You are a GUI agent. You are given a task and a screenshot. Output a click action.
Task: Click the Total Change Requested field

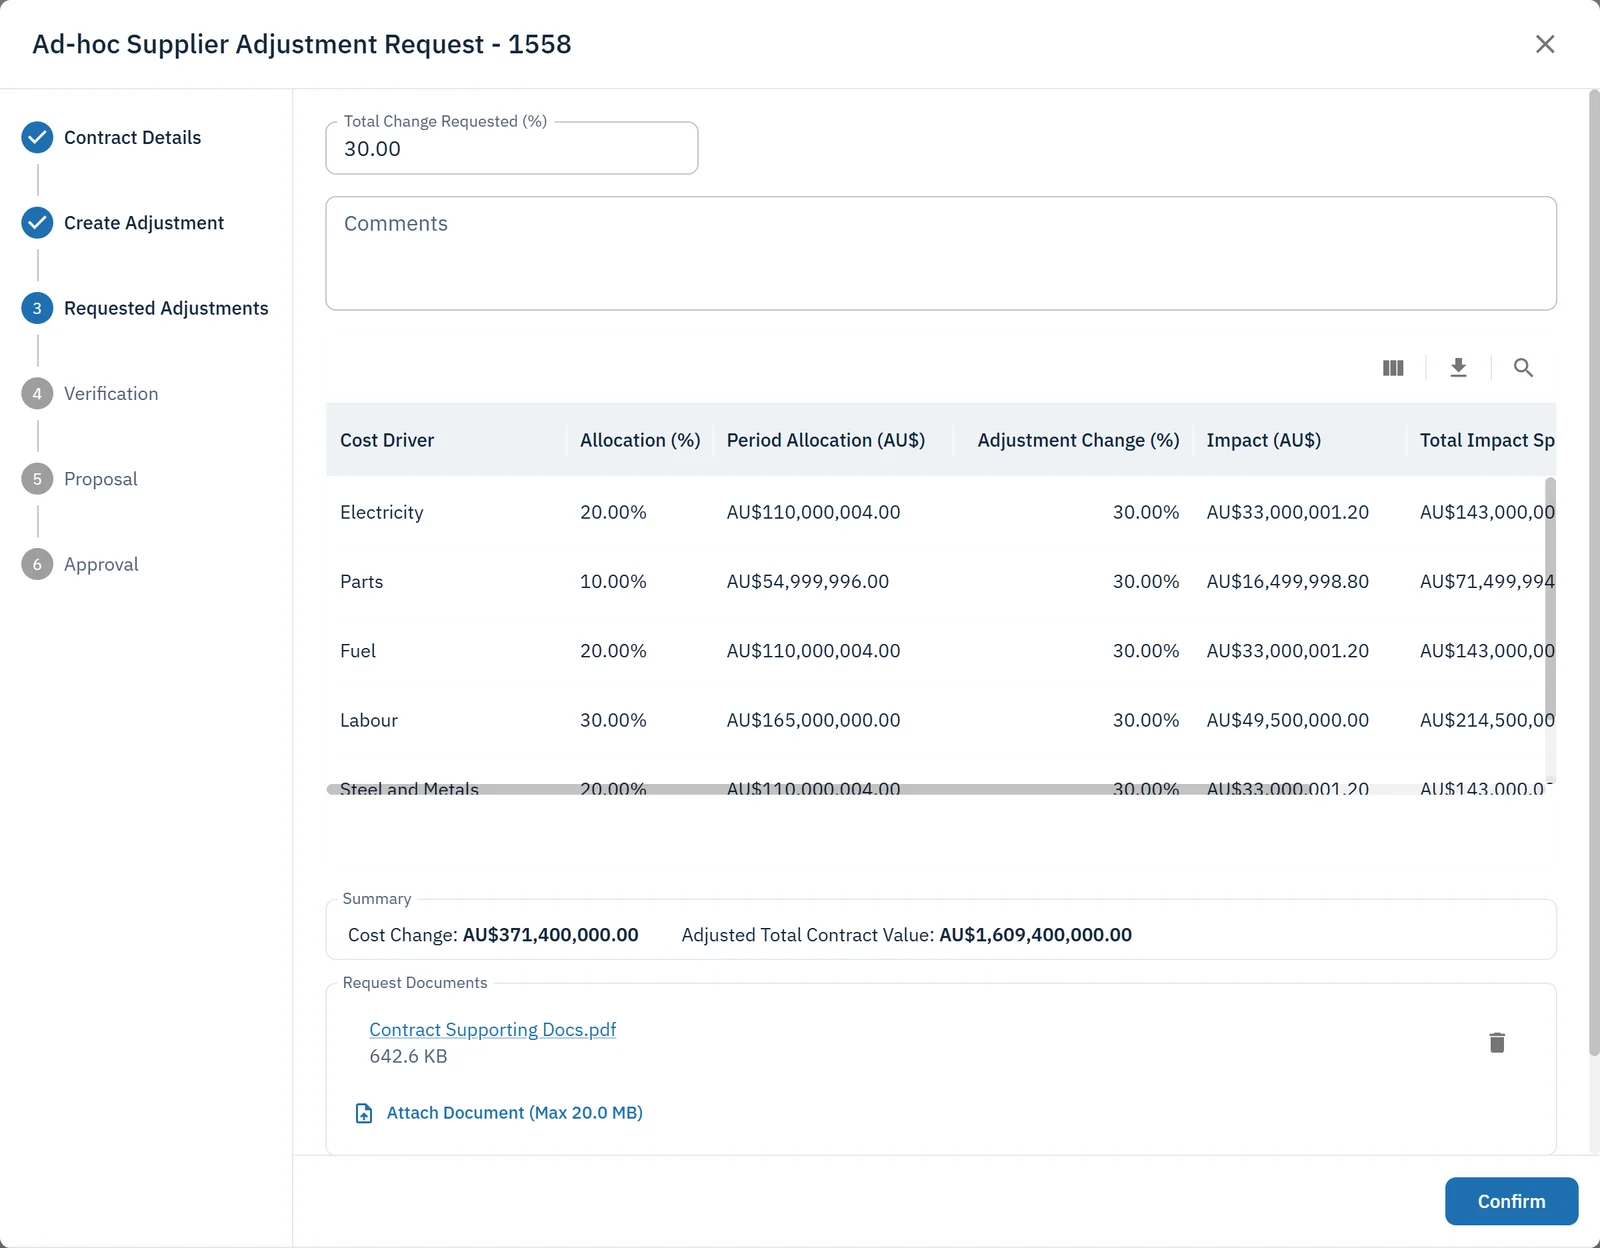coord(512,148)
